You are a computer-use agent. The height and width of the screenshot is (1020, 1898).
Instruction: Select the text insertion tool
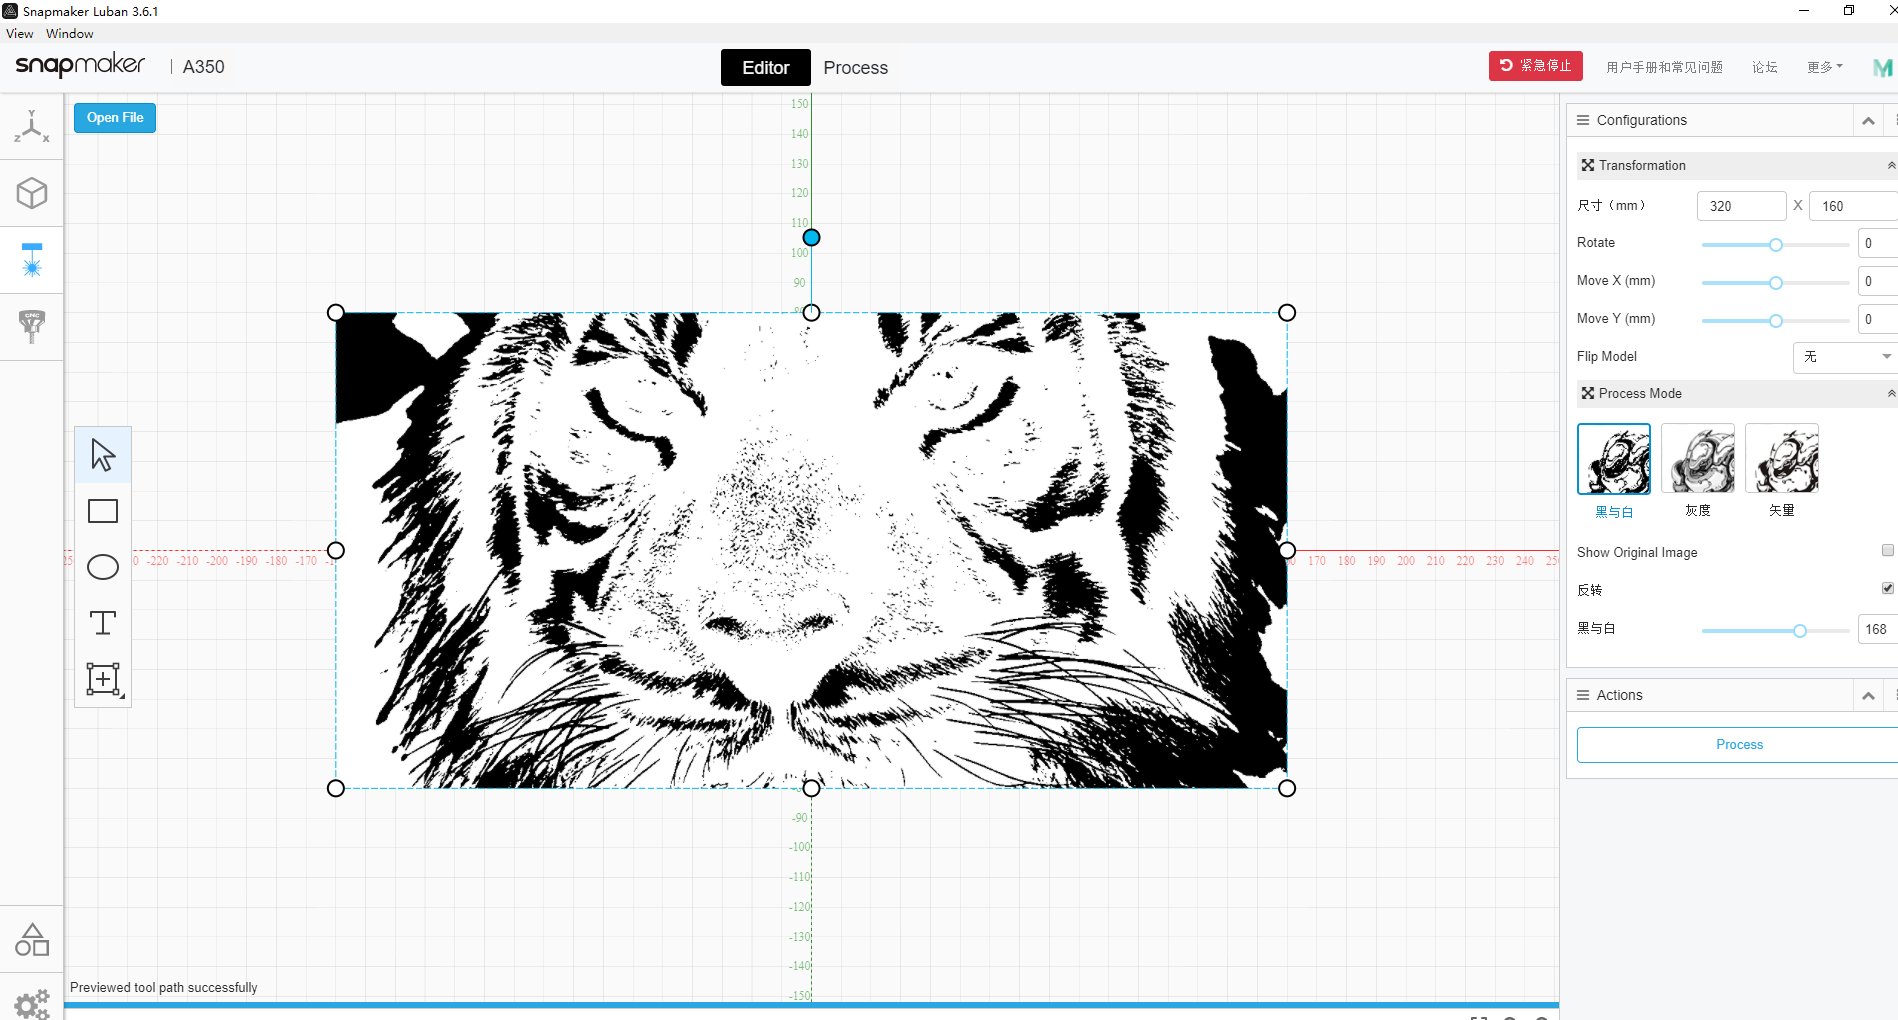point(103,623)
